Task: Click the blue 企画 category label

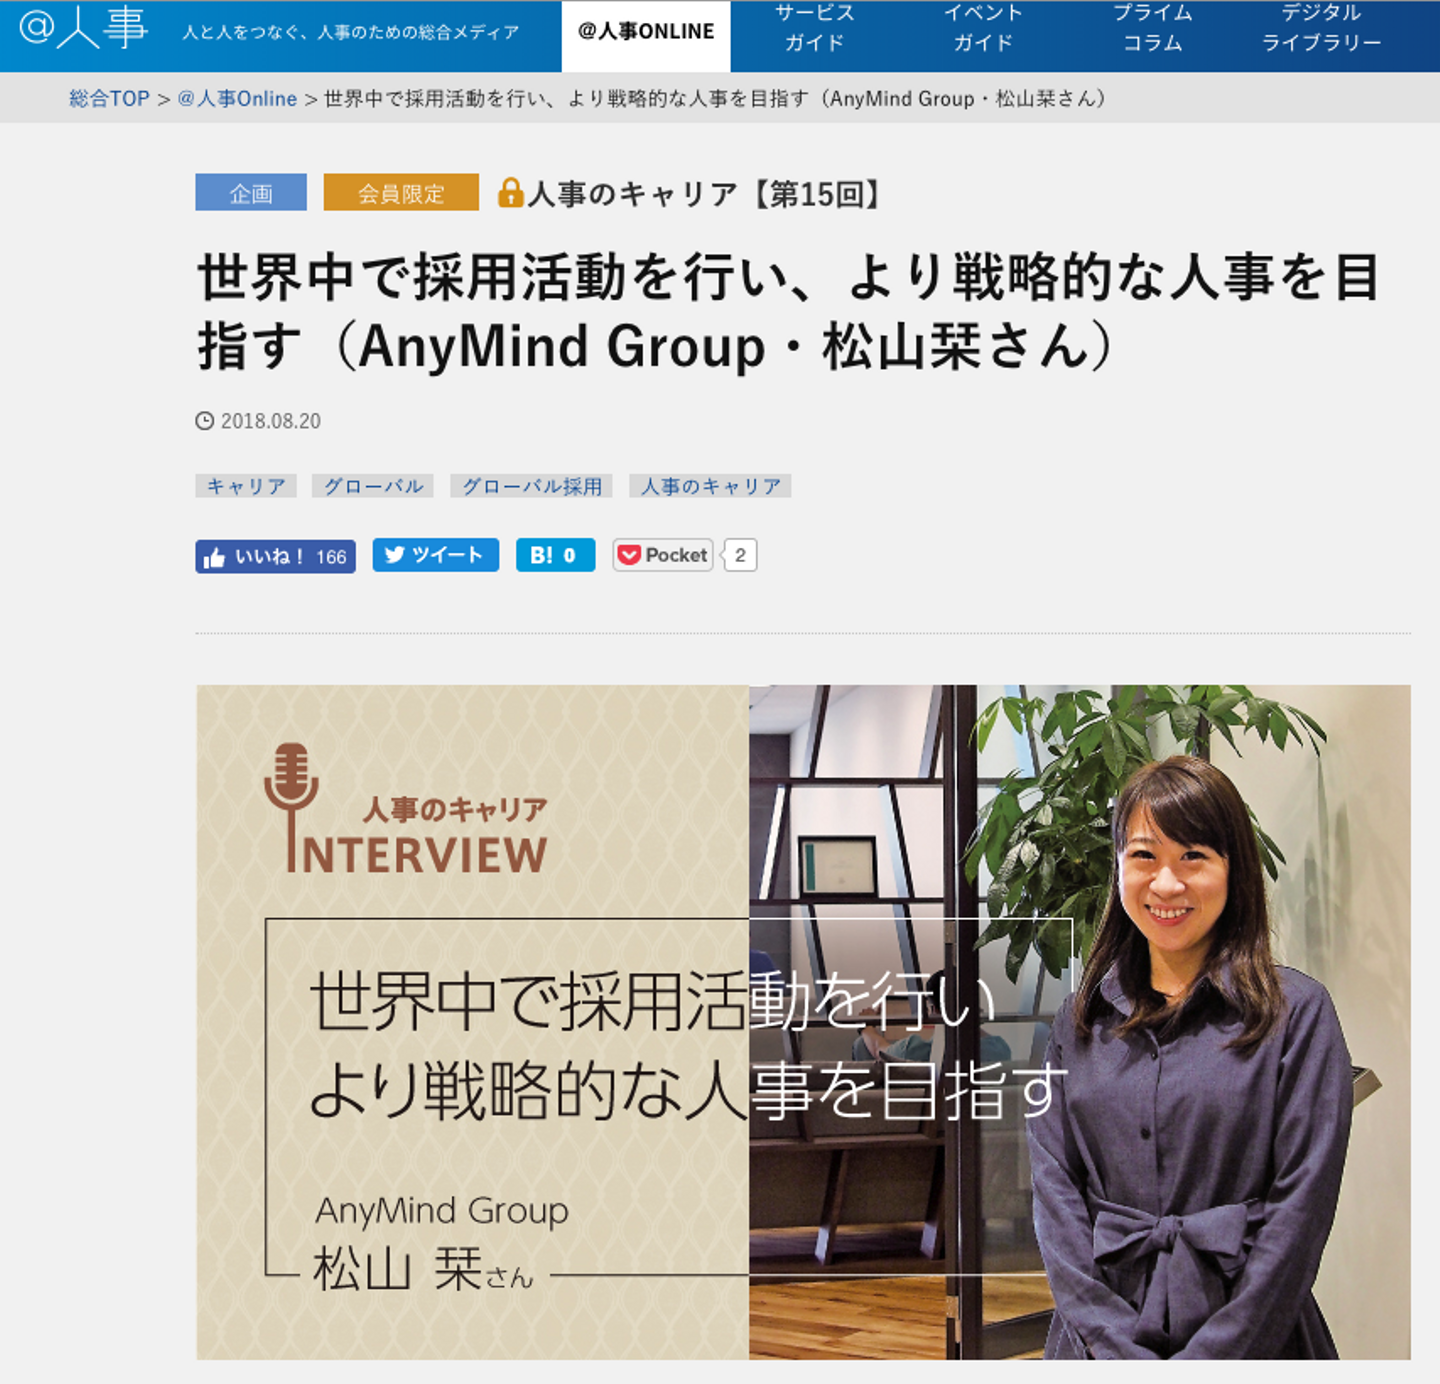Action: point(251,192)
